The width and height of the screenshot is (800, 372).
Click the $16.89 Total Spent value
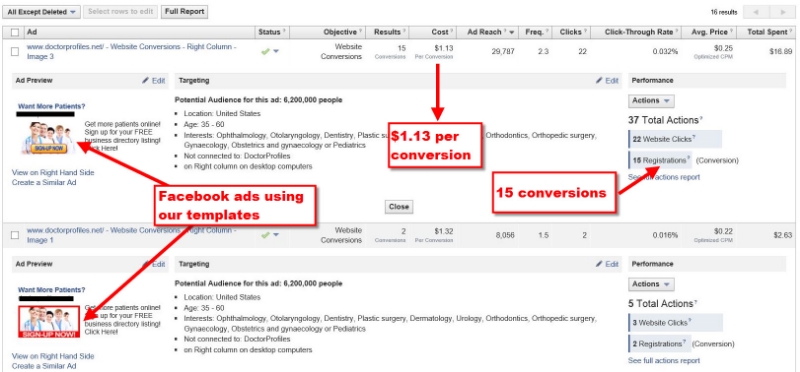point(781,52)
